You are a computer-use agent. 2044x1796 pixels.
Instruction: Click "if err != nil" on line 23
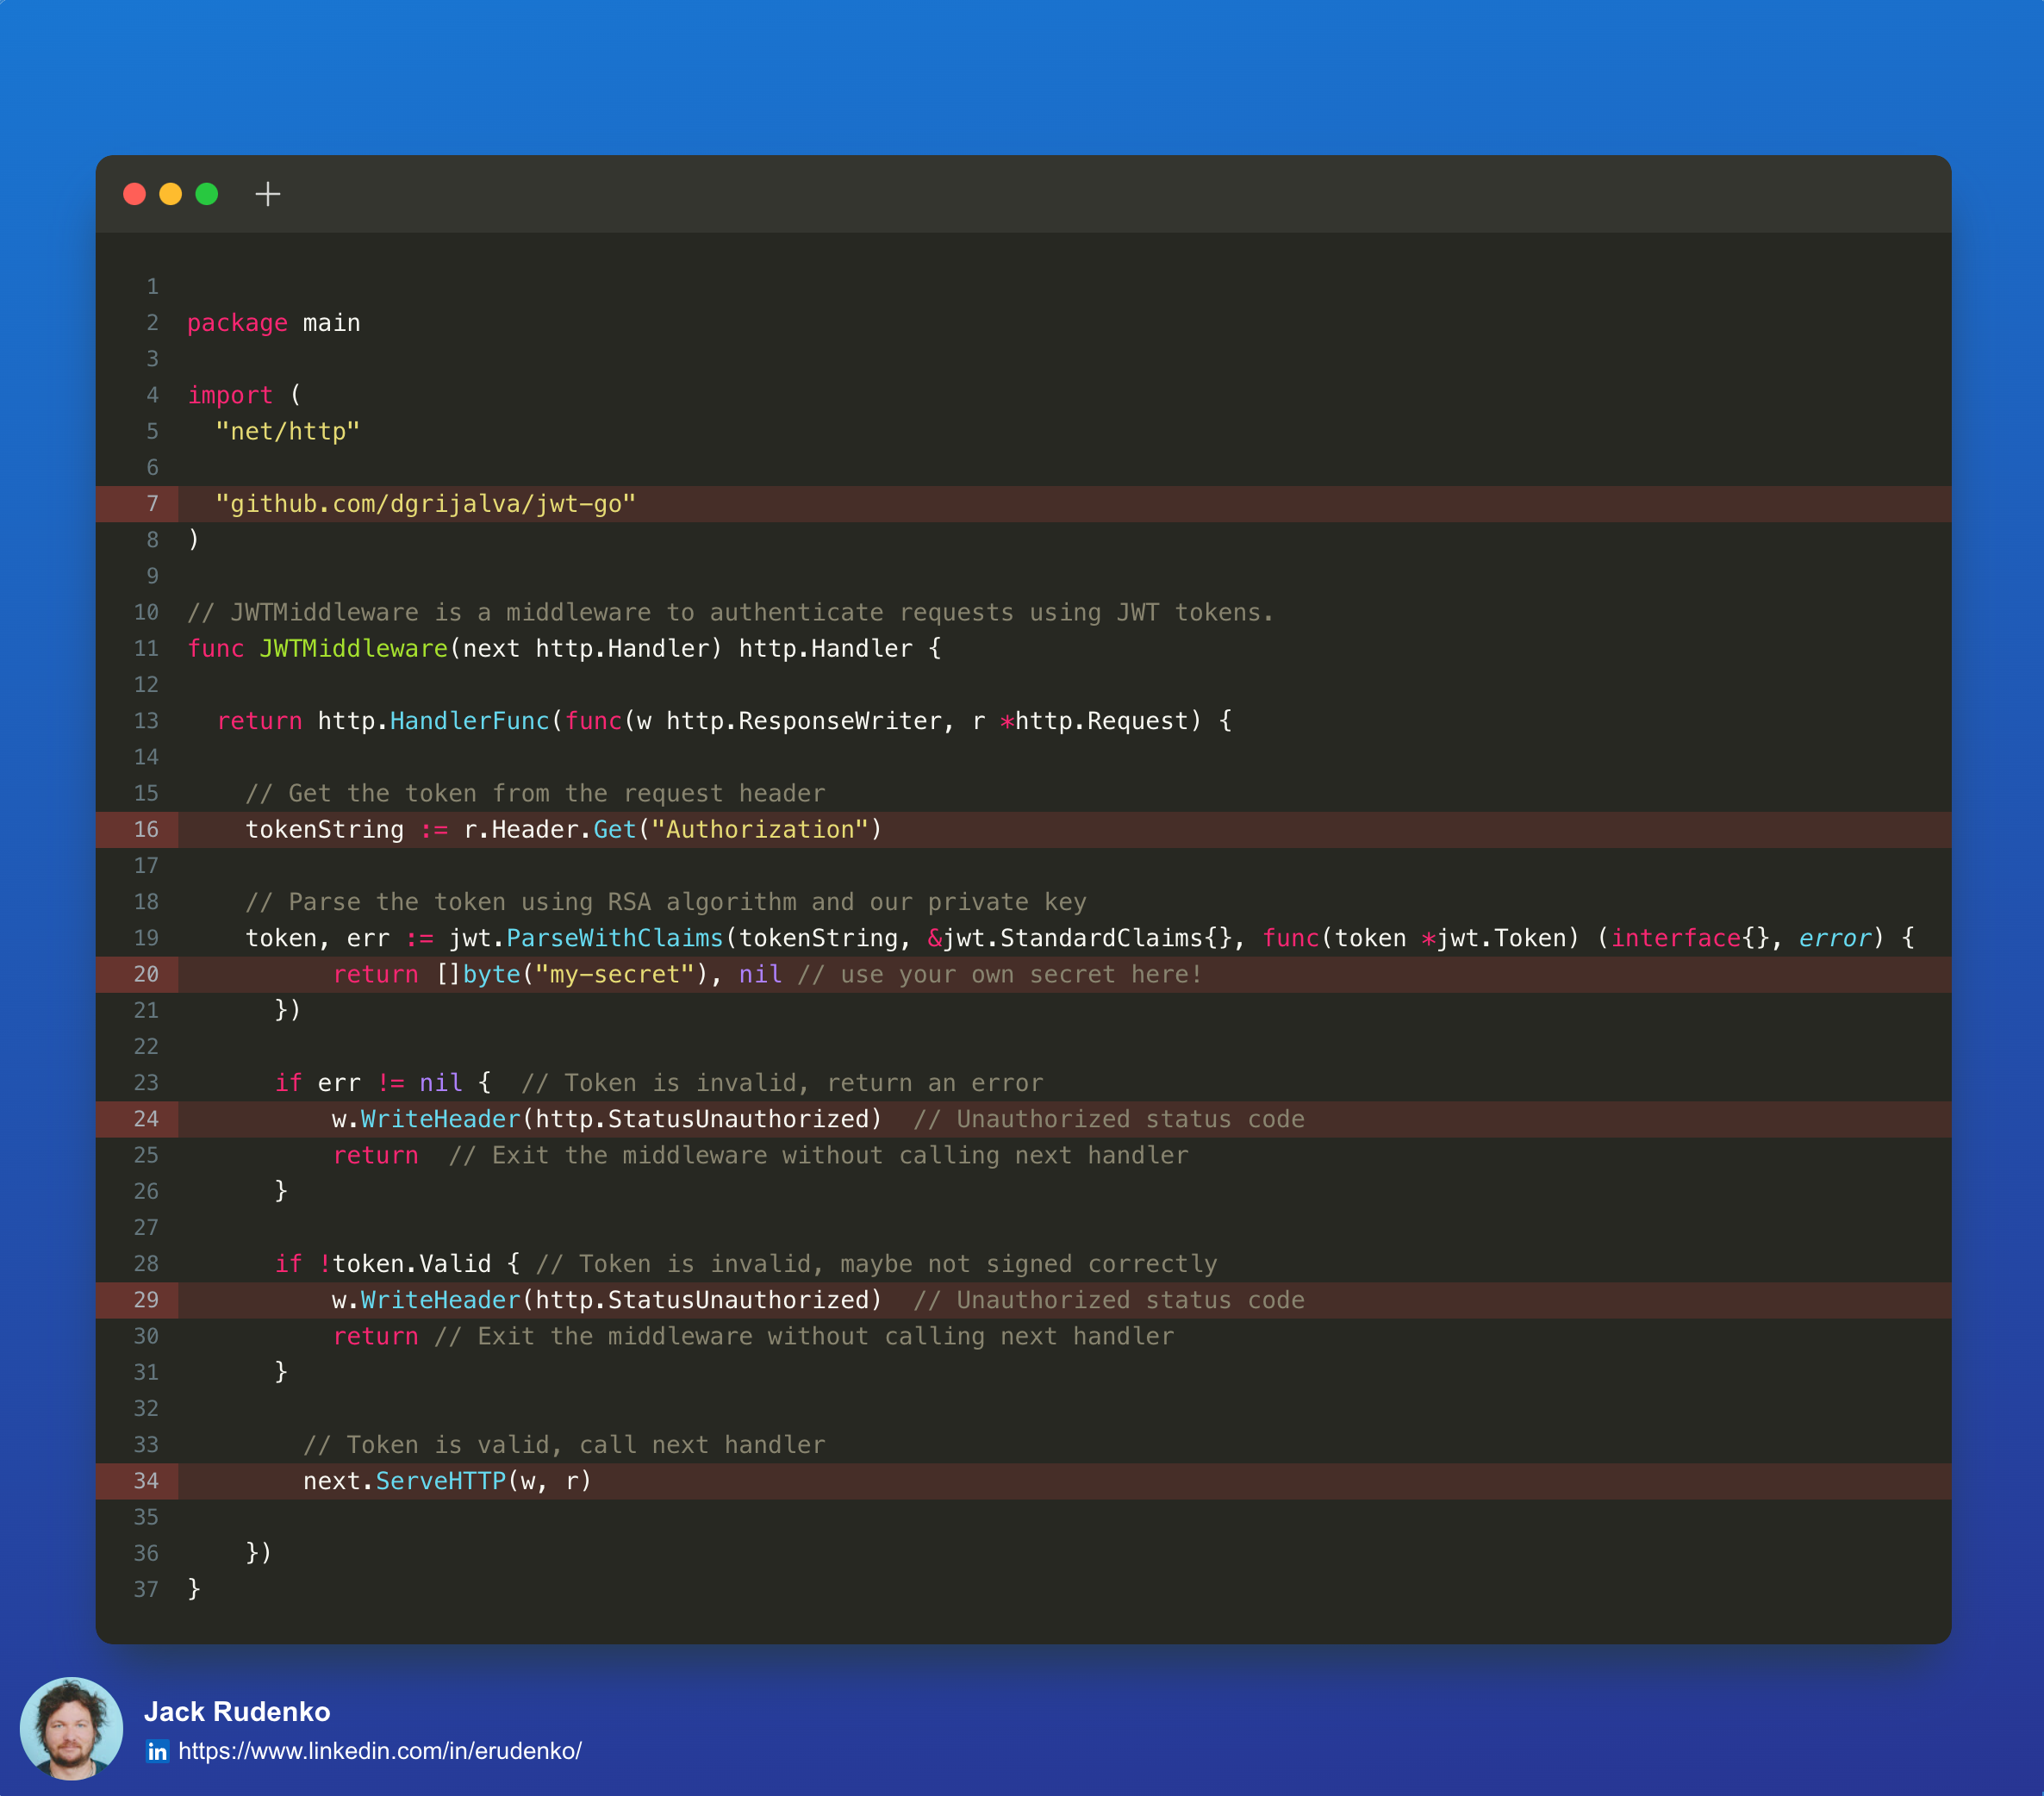[369, 1083]
